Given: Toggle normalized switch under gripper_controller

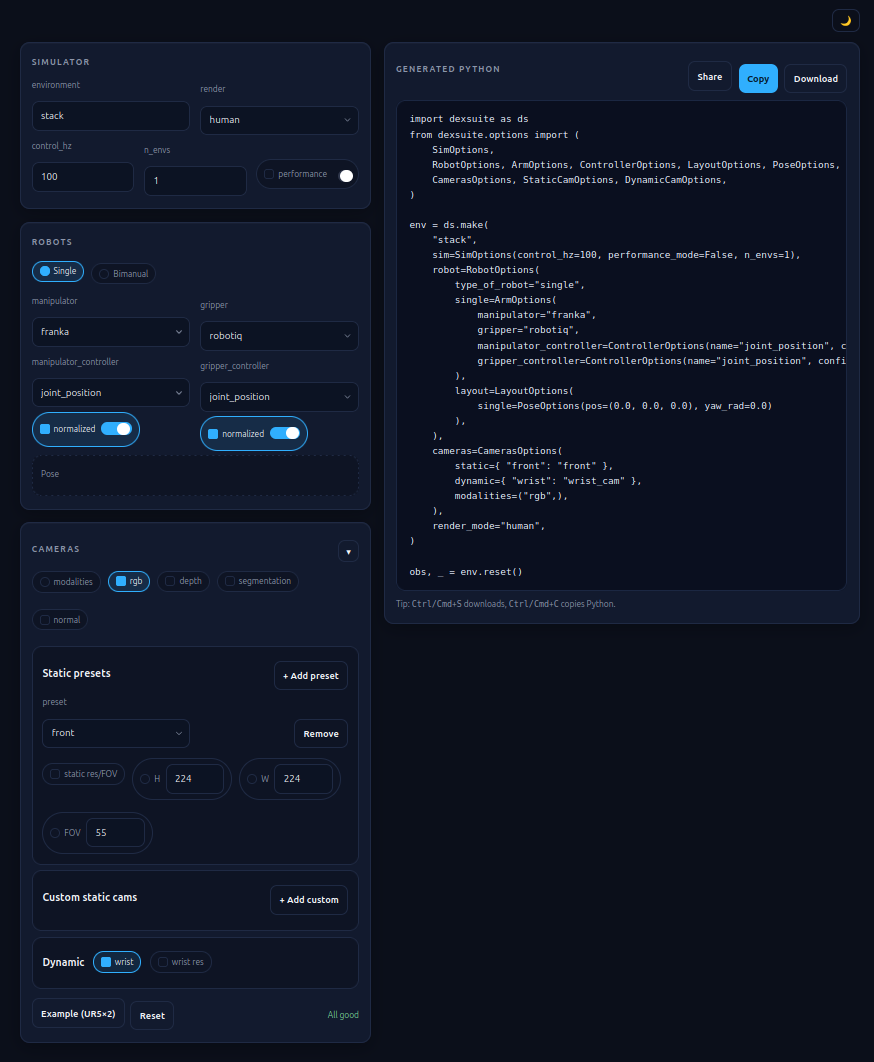Looking at the screenshot, I should [x=285, y=433].
